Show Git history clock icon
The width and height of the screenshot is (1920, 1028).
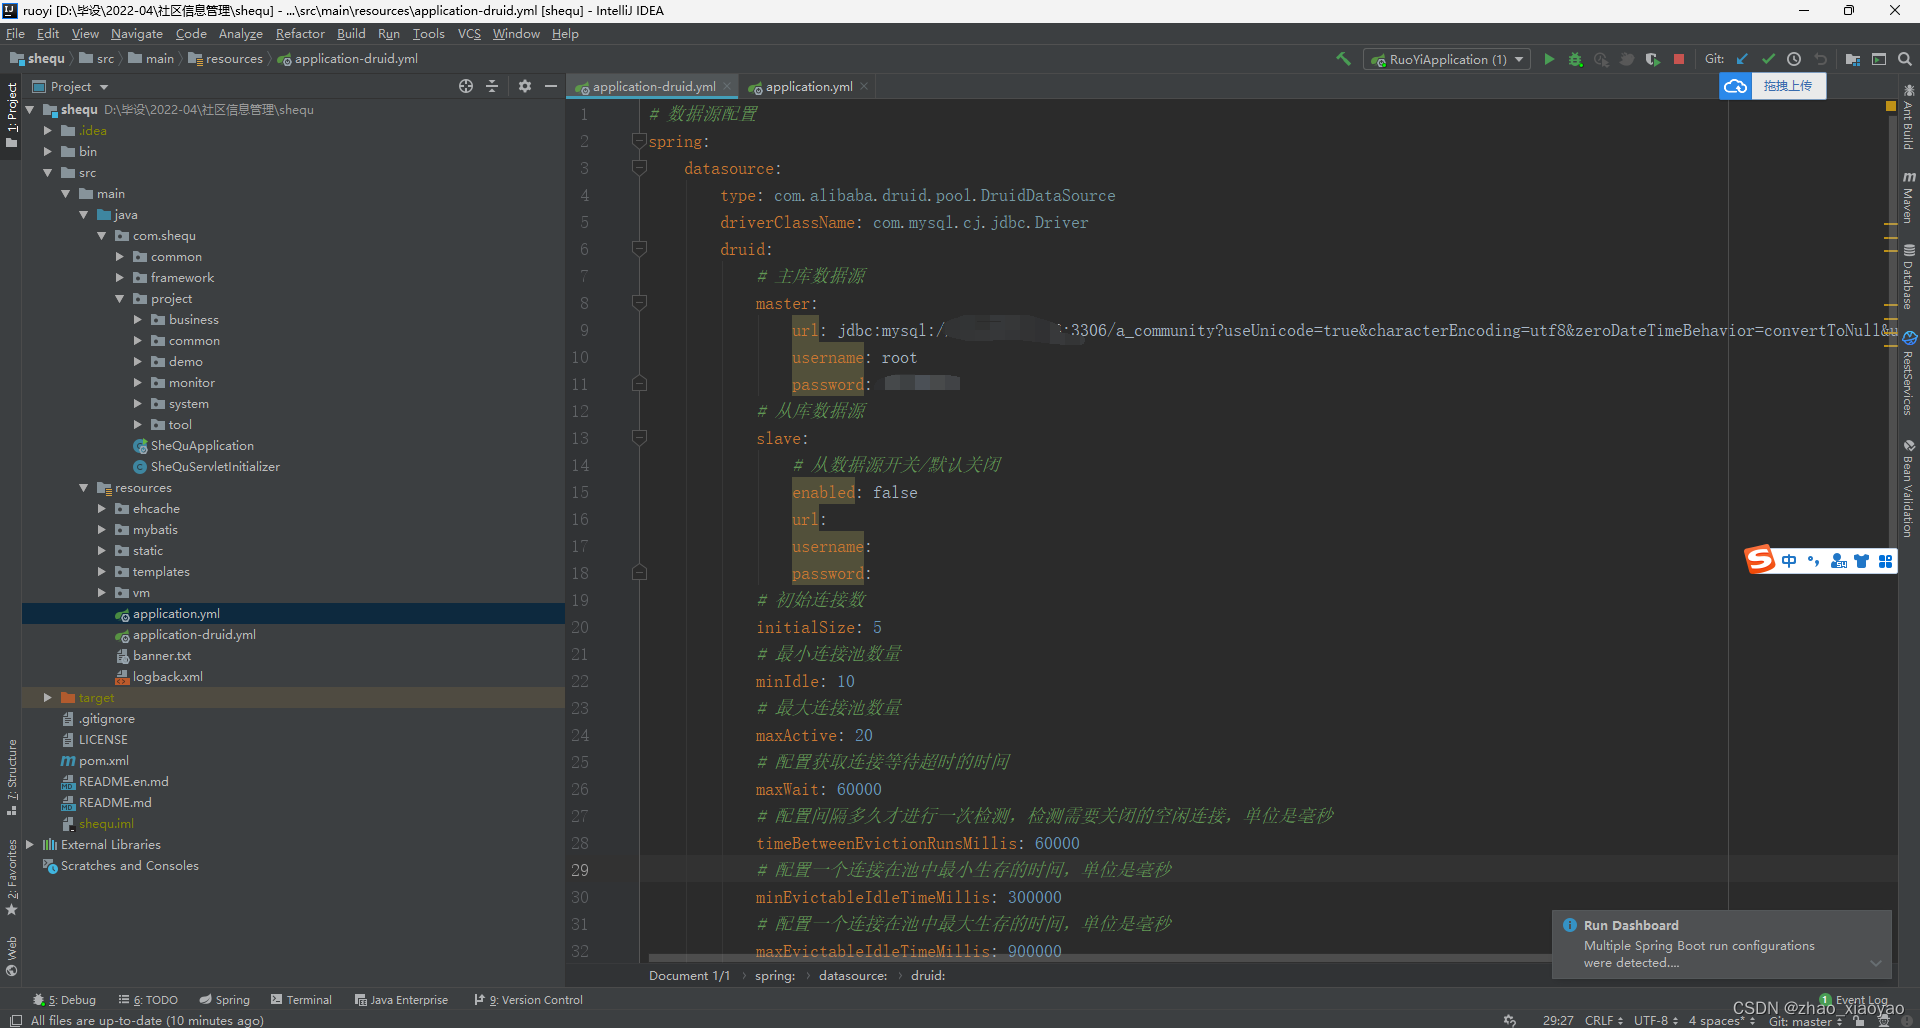pos(1794,59)
